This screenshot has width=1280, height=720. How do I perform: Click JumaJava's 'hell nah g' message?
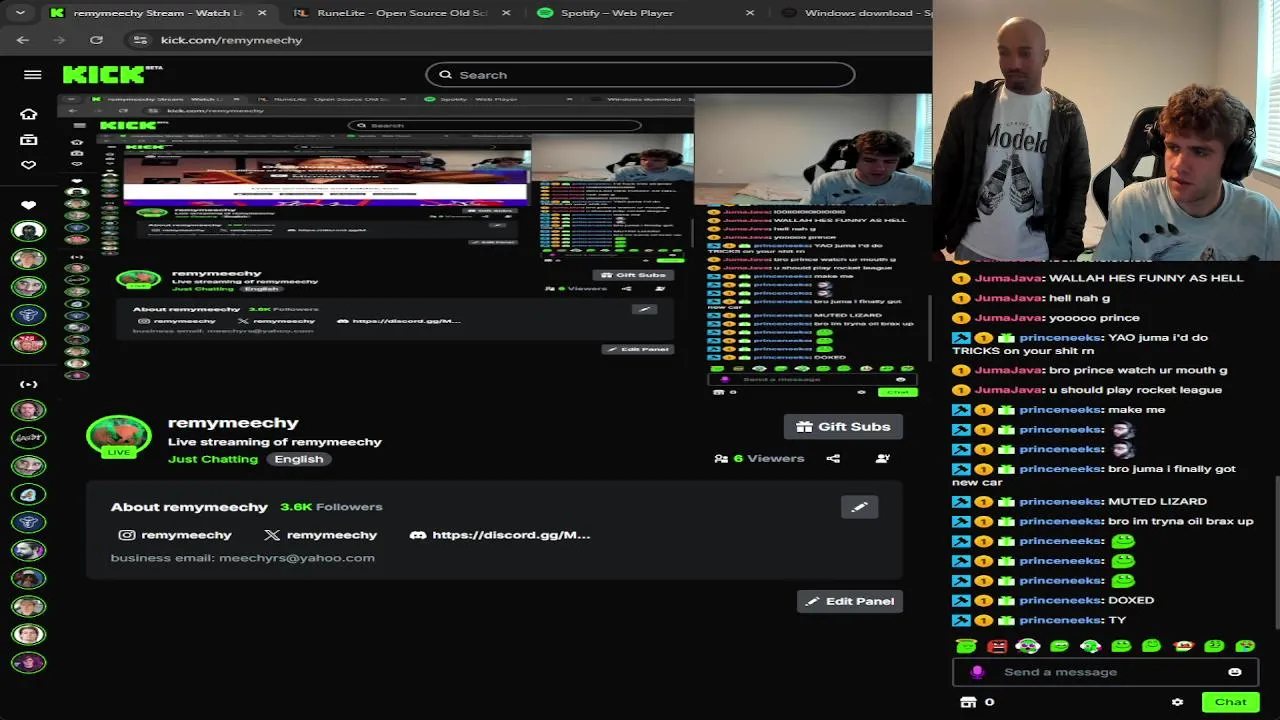tap(1080, 298)
